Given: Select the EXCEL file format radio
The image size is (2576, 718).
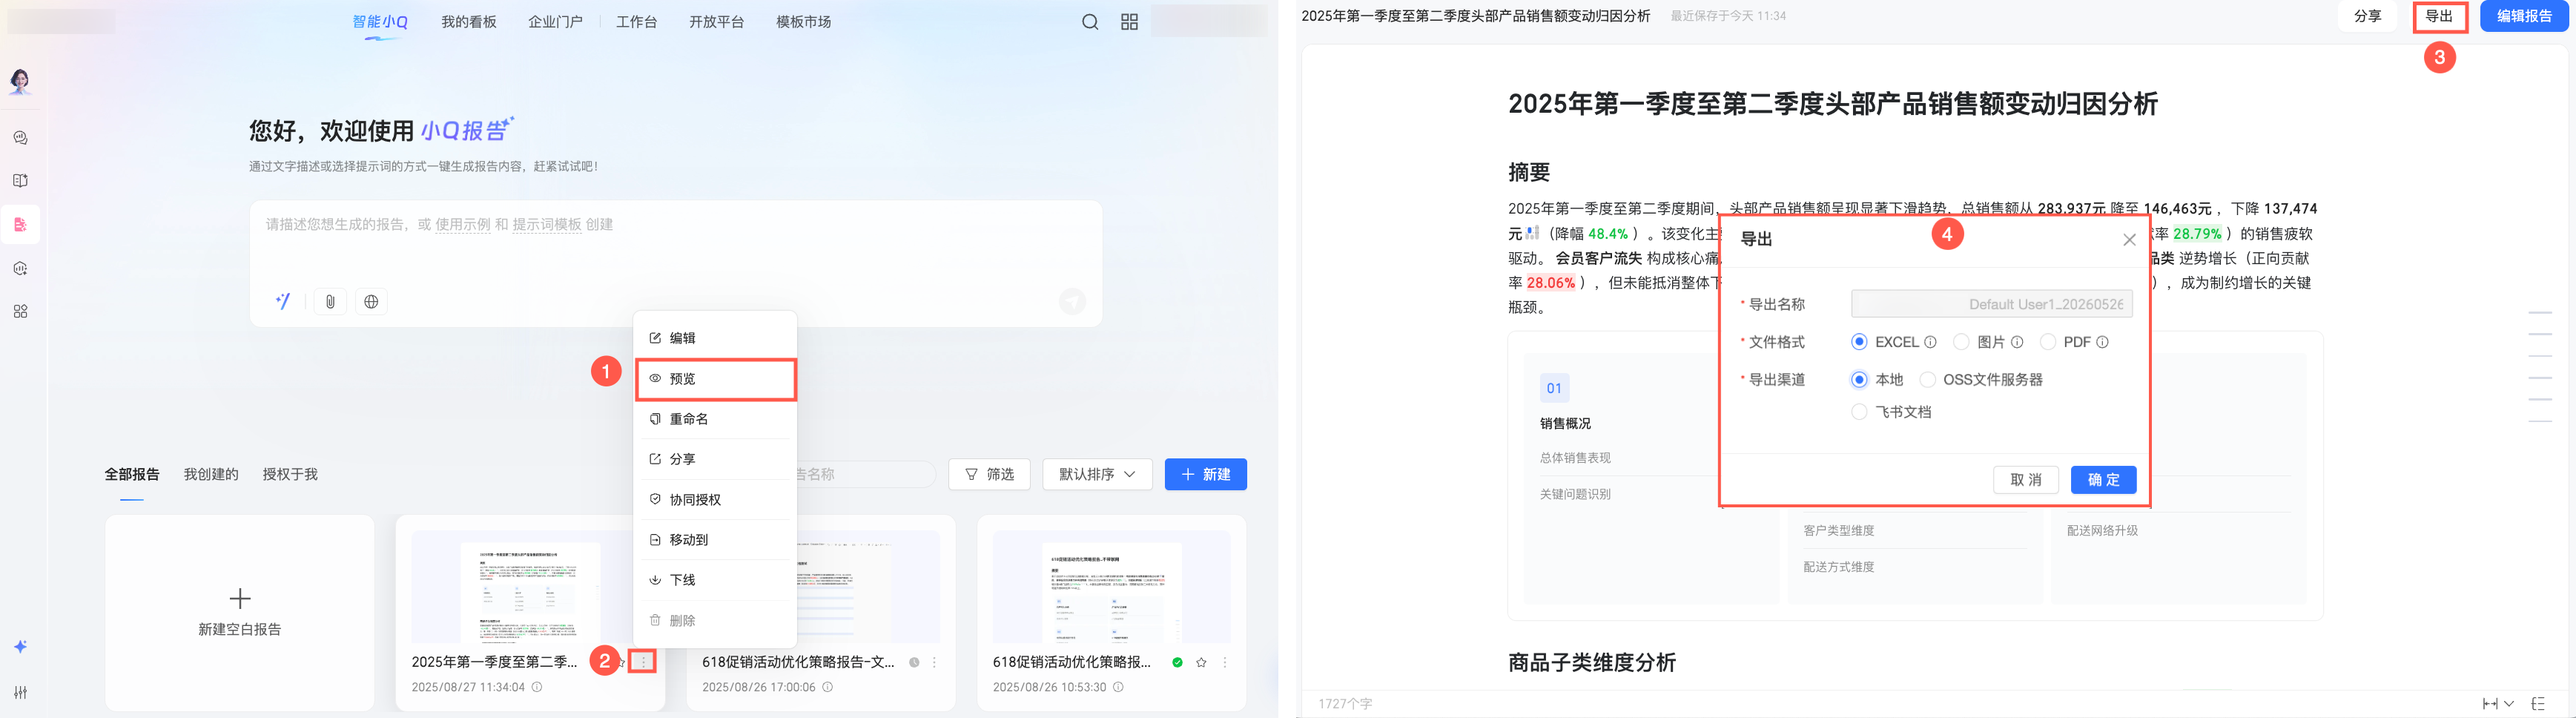Looking at the screenshot, I should point(1859,342).
